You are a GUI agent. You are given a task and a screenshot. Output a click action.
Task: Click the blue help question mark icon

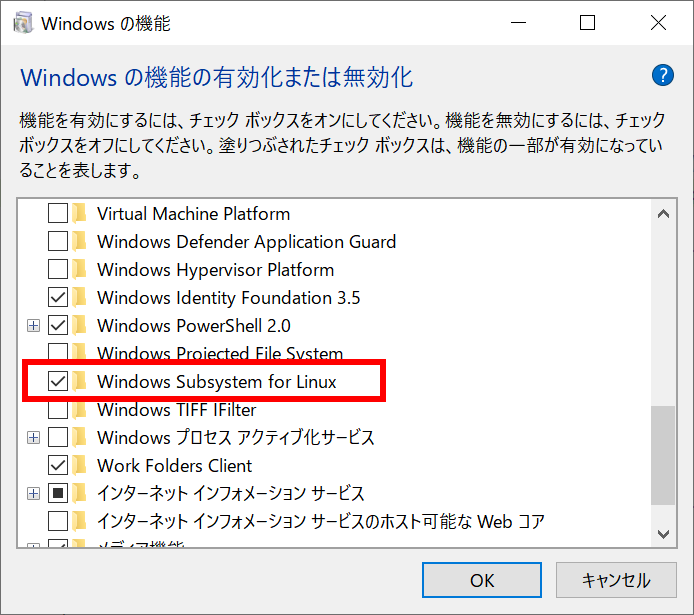click(662, 75)
